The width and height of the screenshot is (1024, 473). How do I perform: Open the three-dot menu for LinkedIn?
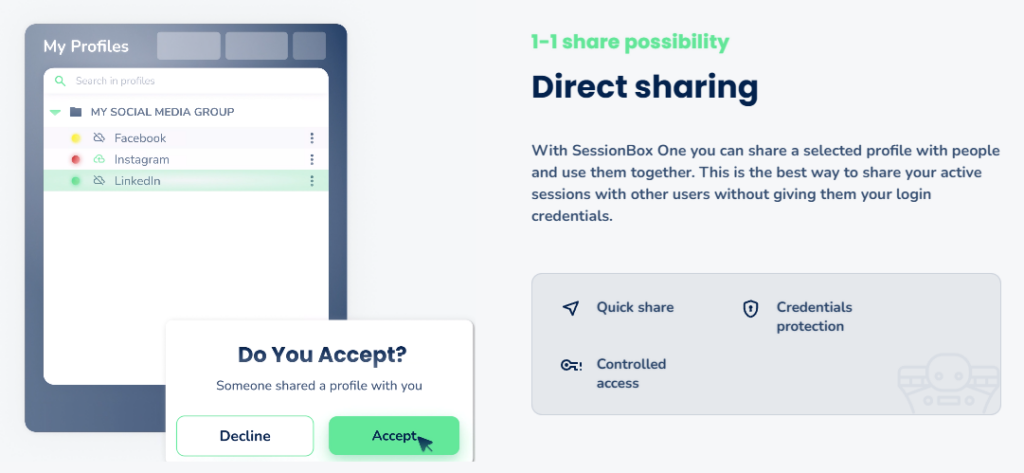tap(312, 181)
